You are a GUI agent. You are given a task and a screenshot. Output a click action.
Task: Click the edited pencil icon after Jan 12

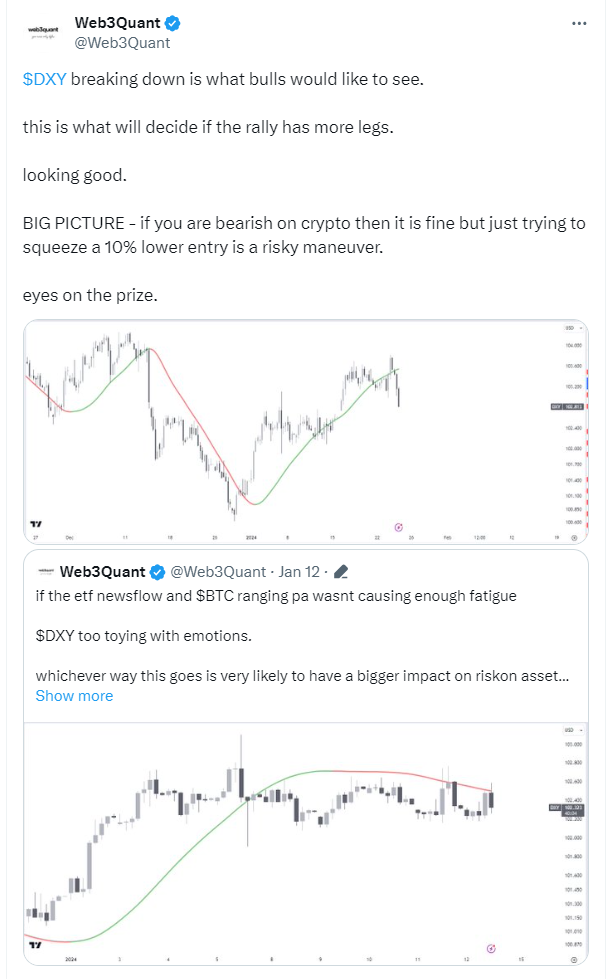click(x=341, y=571)
